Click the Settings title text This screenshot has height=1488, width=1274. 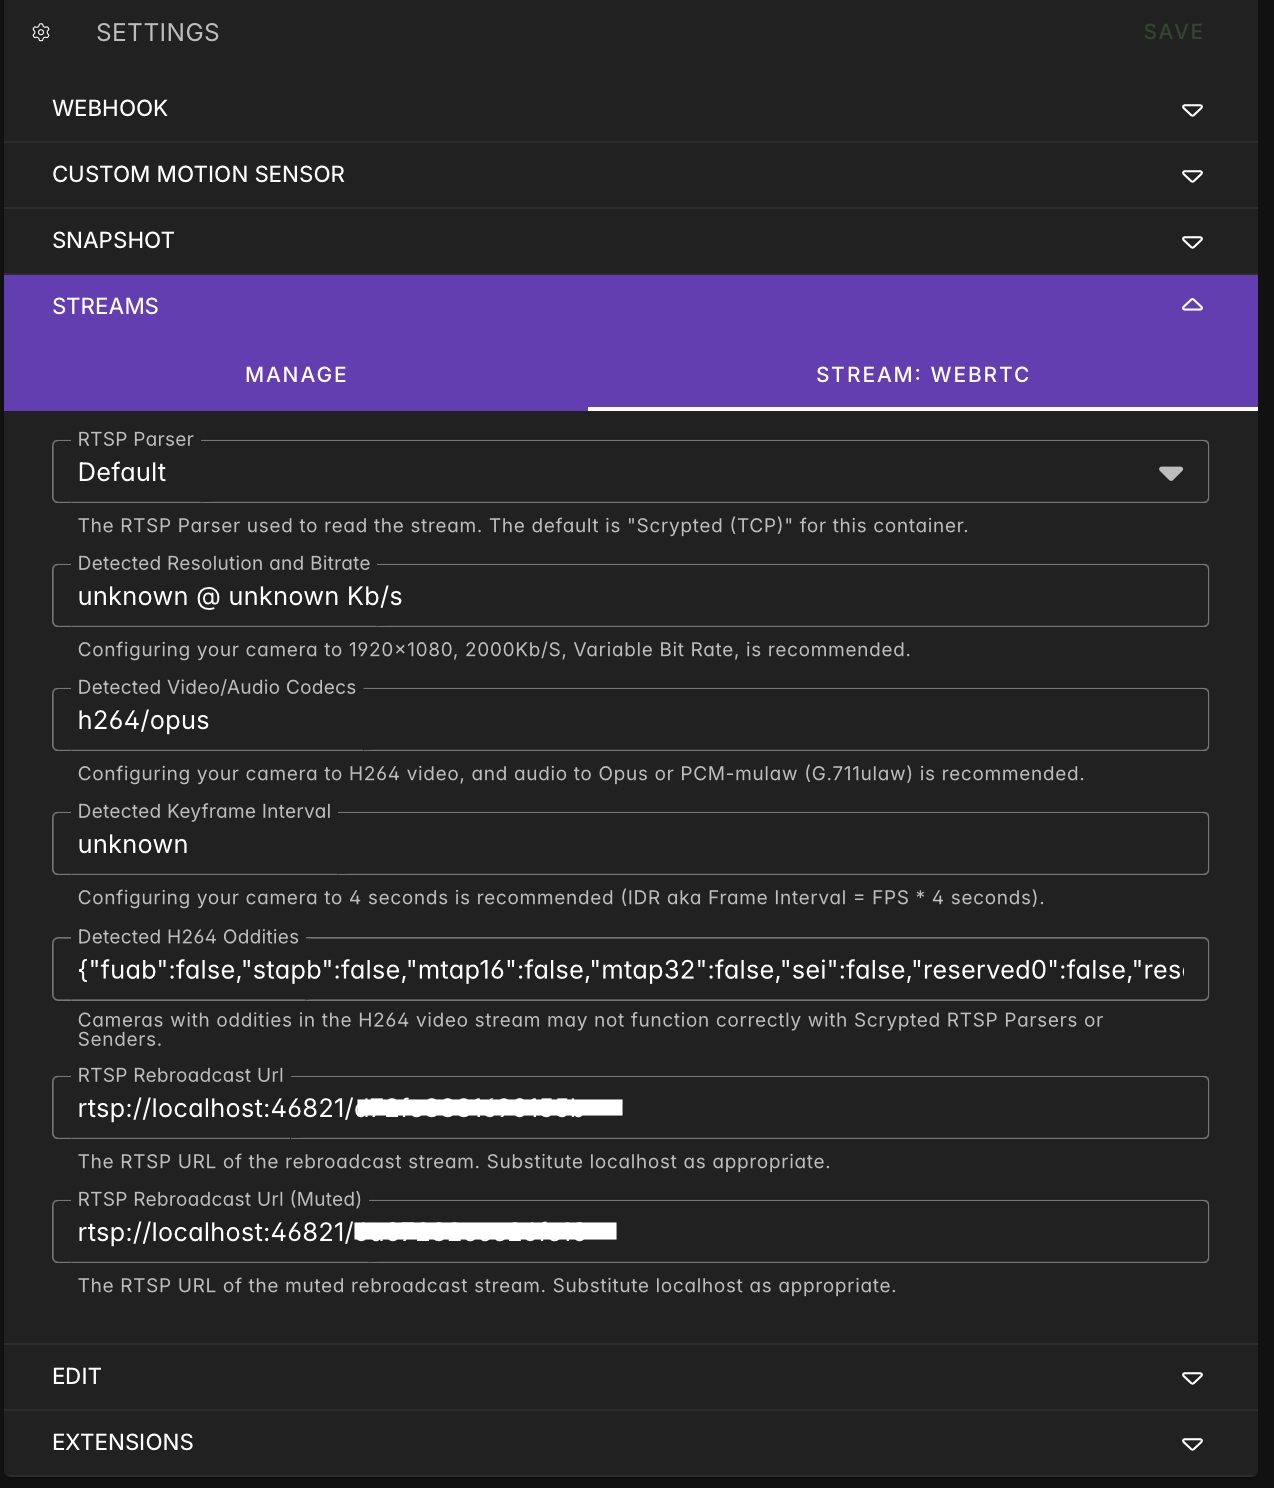tap(158, 33)
